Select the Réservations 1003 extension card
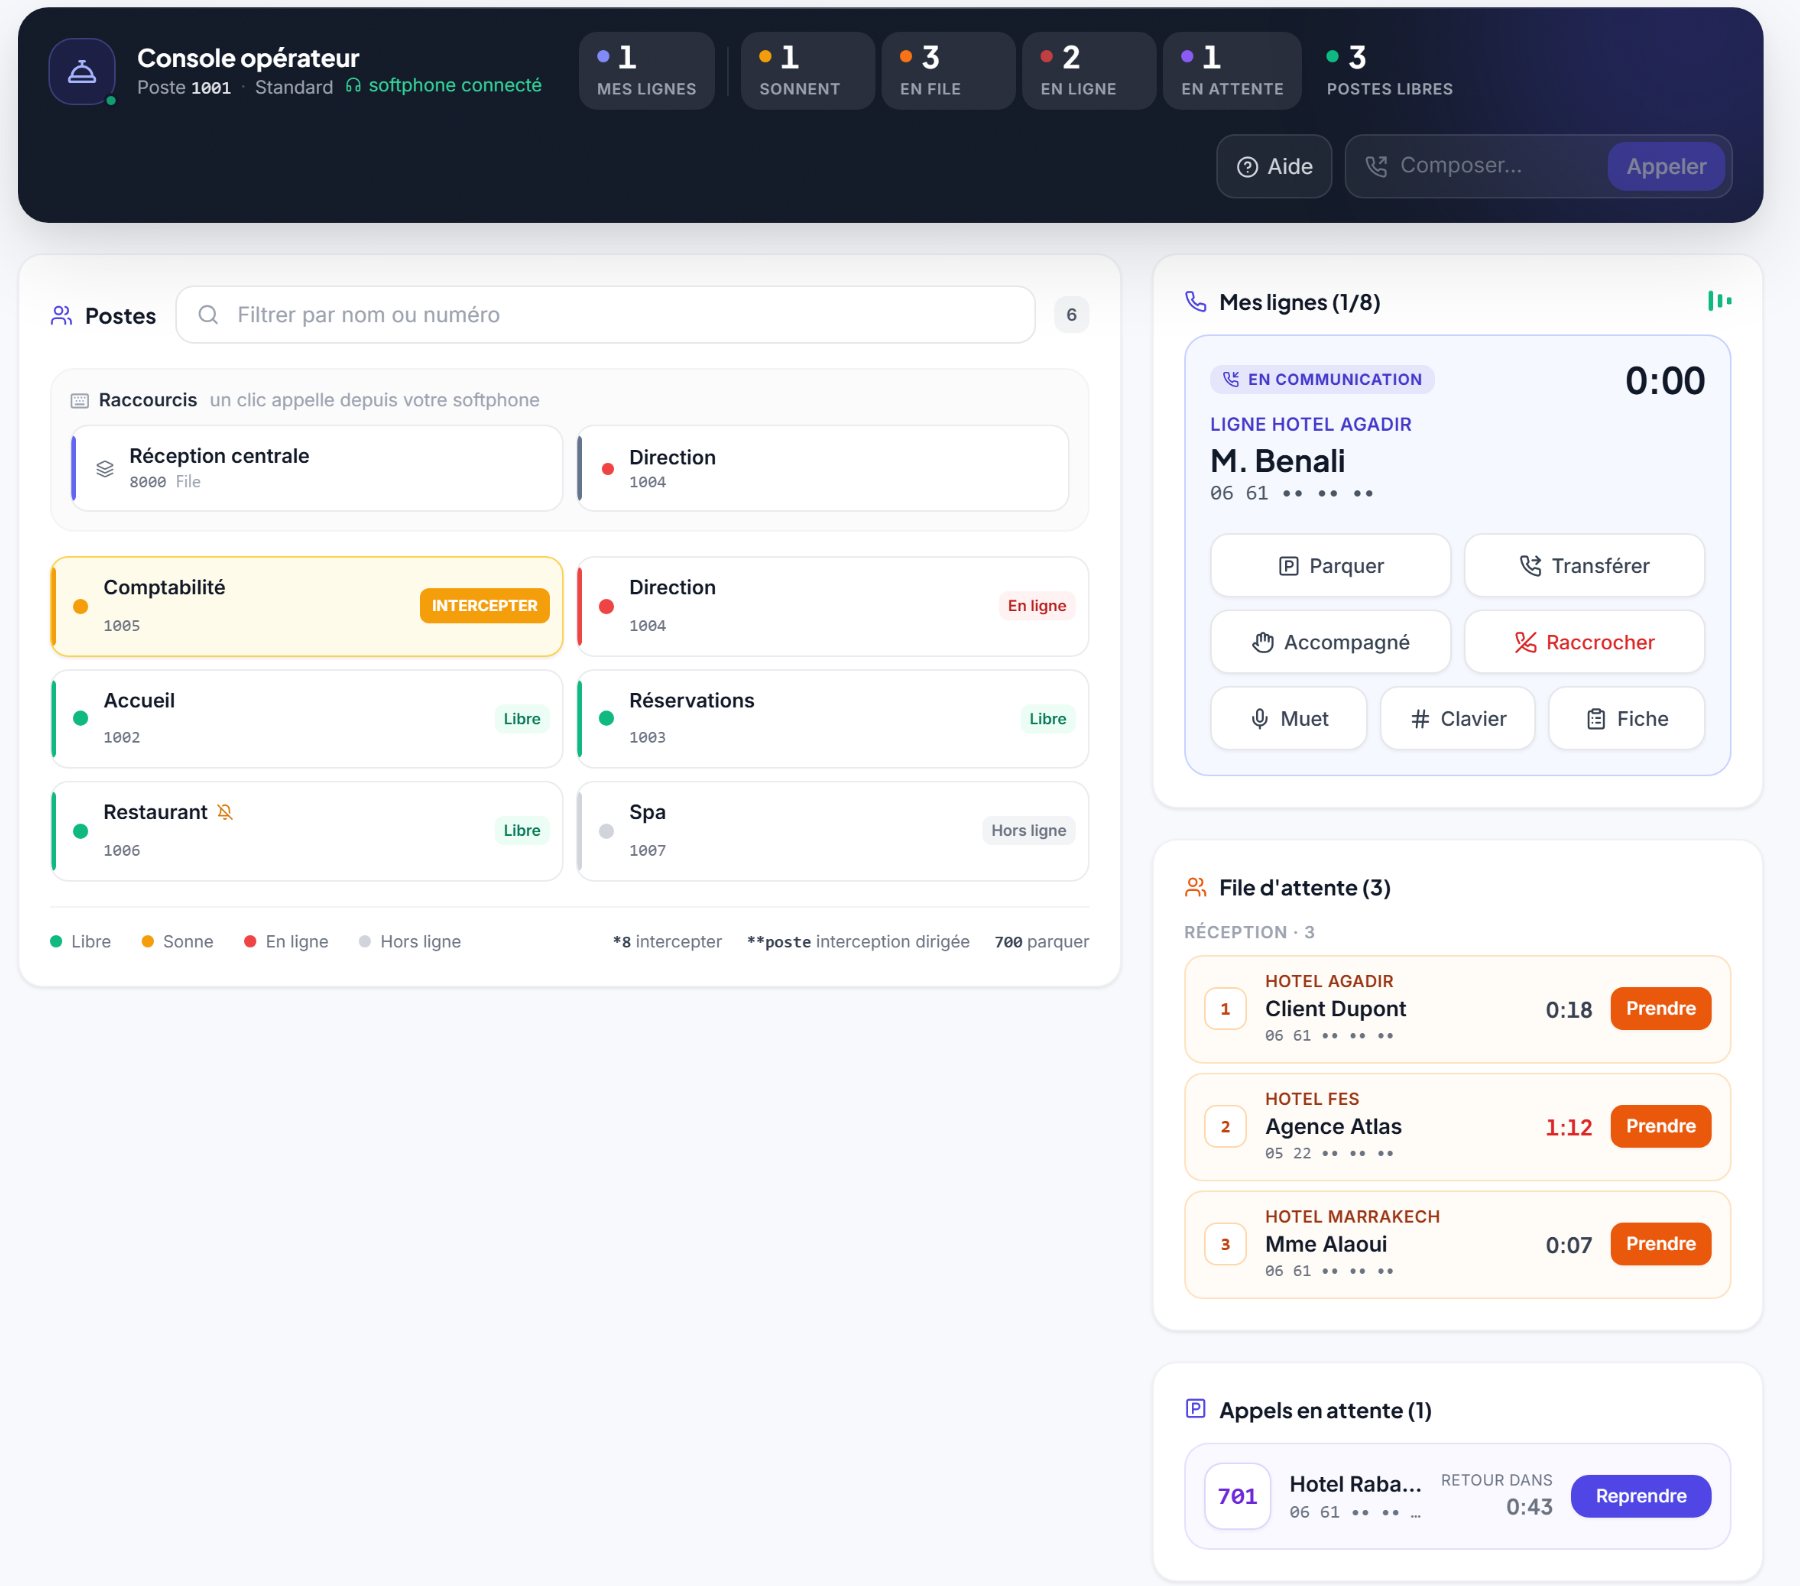This screenshot has width=1800, height=1586. [x=833, y=719]
